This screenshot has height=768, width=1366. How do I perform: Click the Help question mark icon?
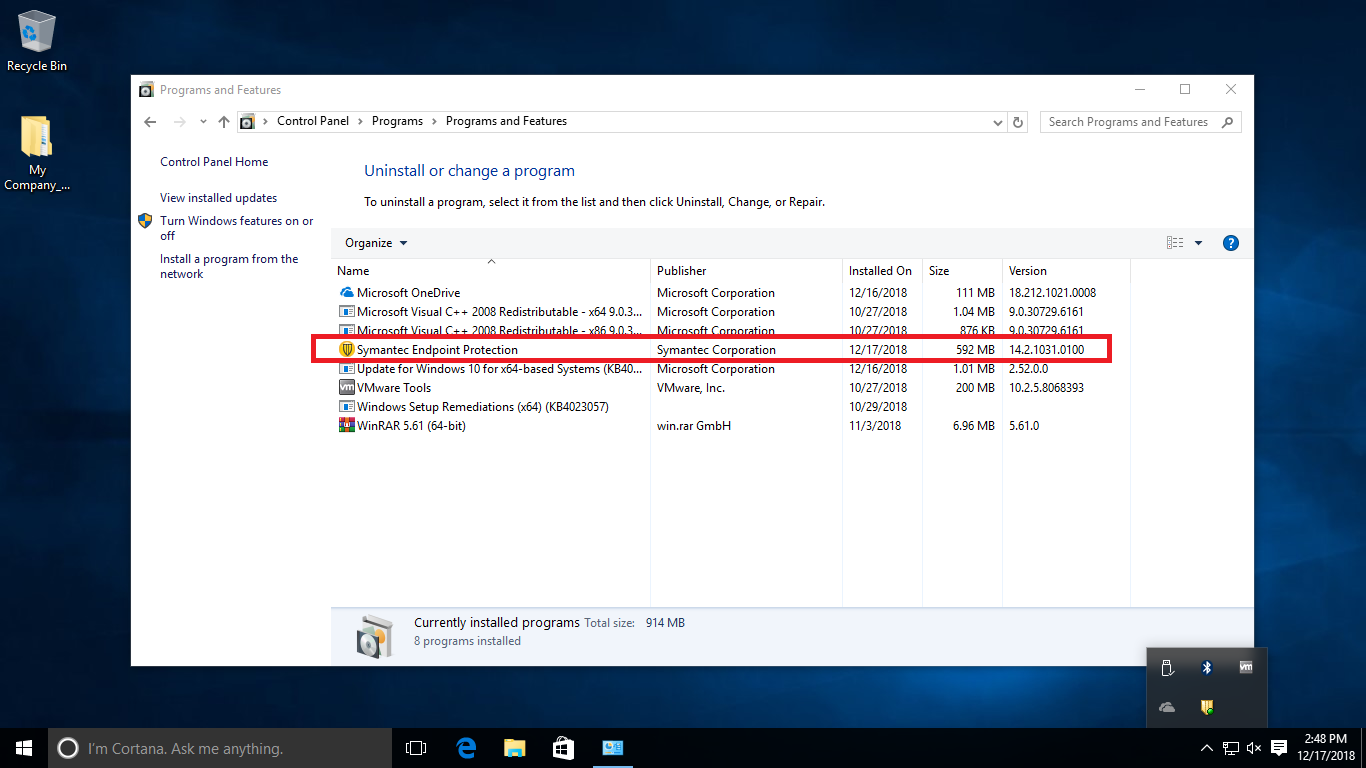(x=1231, y=243)
